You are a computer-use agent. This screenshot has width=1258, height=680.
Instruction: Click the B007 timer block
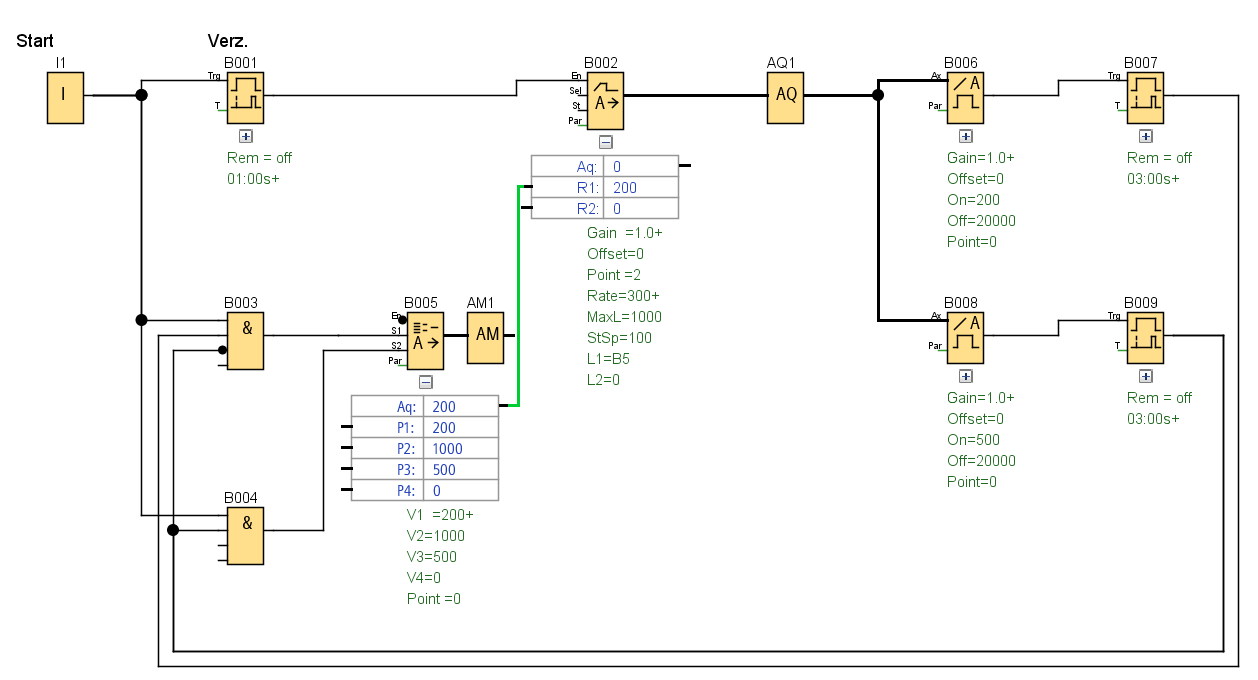point(1146,97)
